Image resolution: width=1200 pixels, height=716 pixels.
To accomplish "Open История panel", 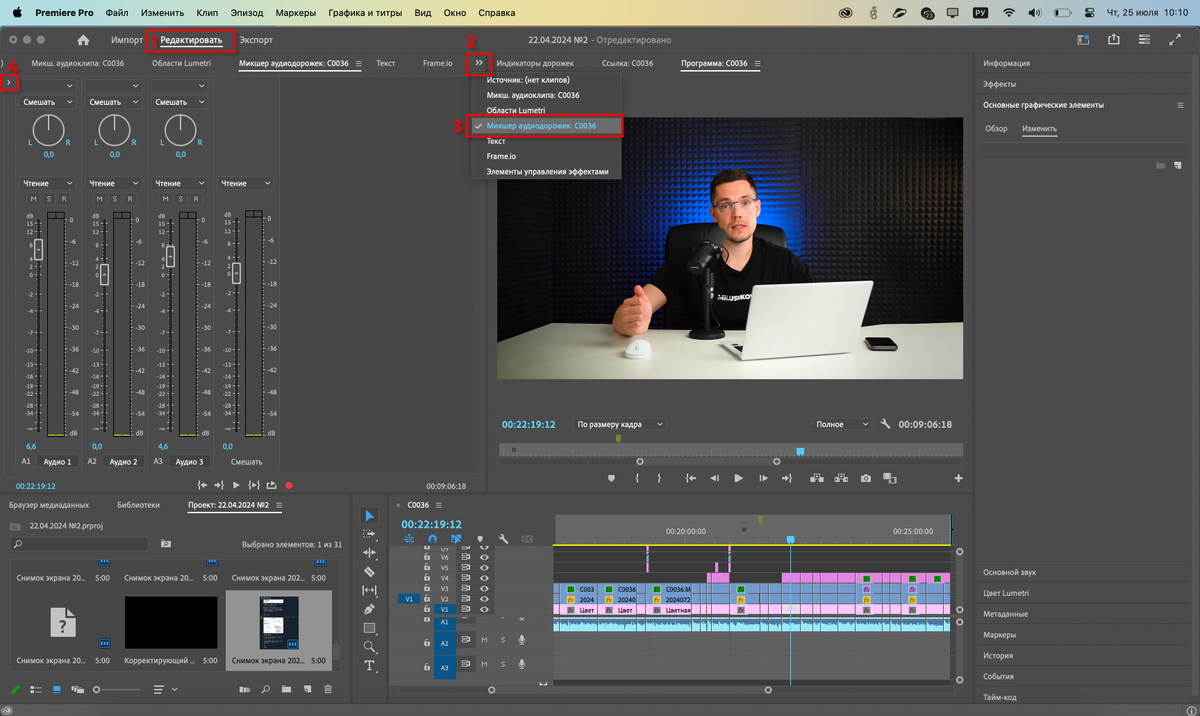I will click(x=999, y=656).
